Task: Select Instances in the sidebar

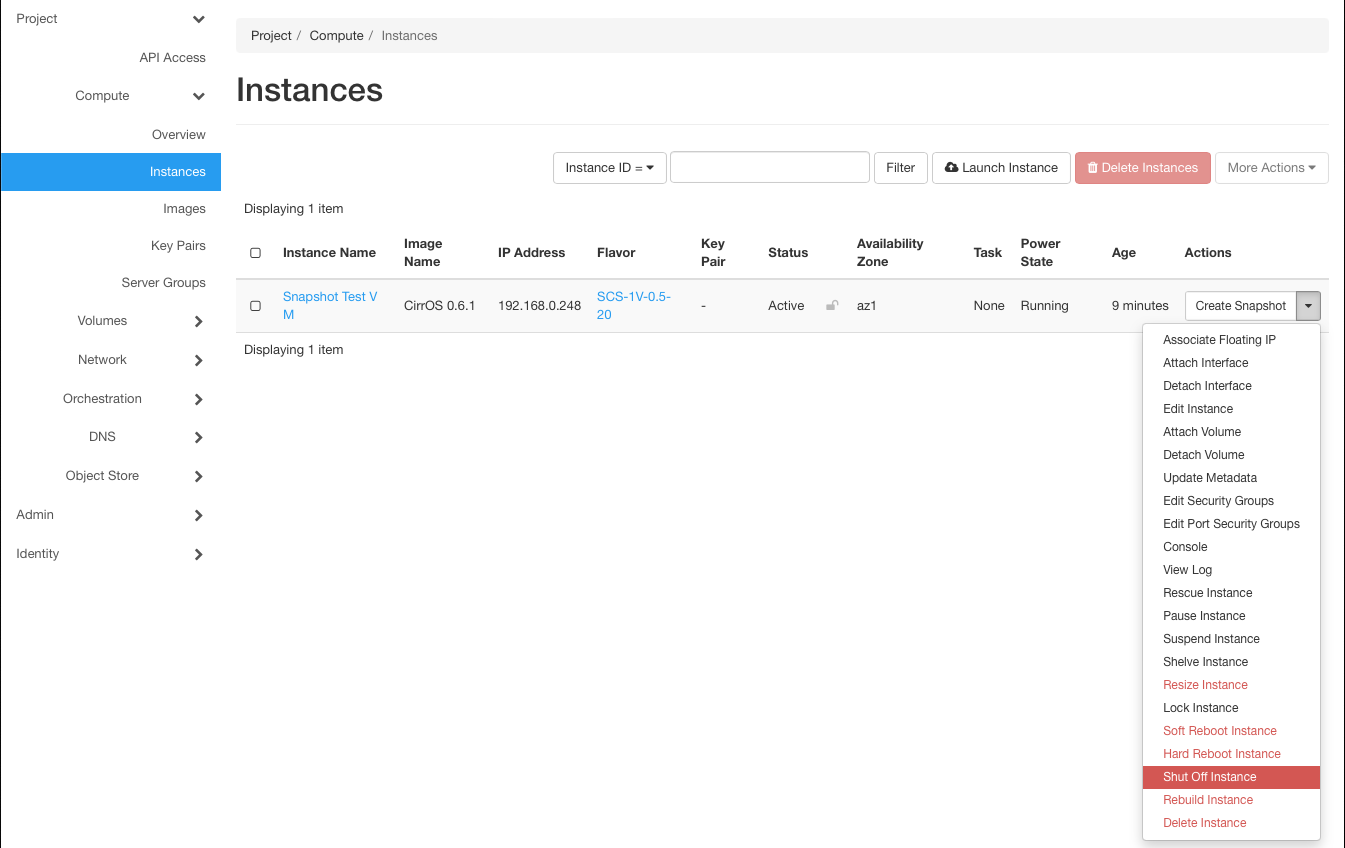Action: click(x=111, y=172)
